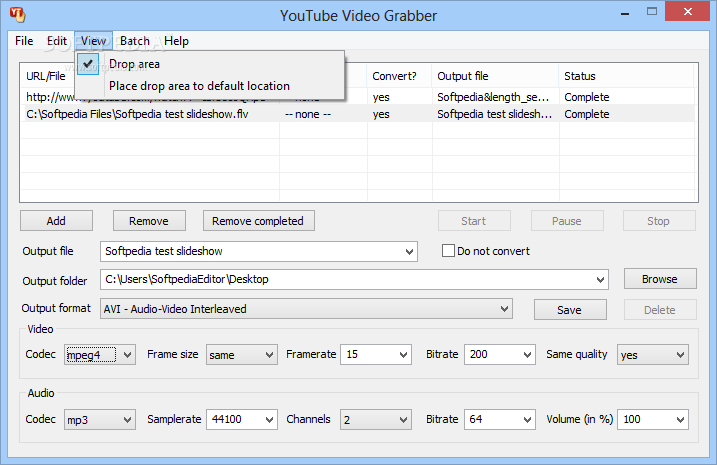
Task: Close the open View menu
Action: coord(93,41)
